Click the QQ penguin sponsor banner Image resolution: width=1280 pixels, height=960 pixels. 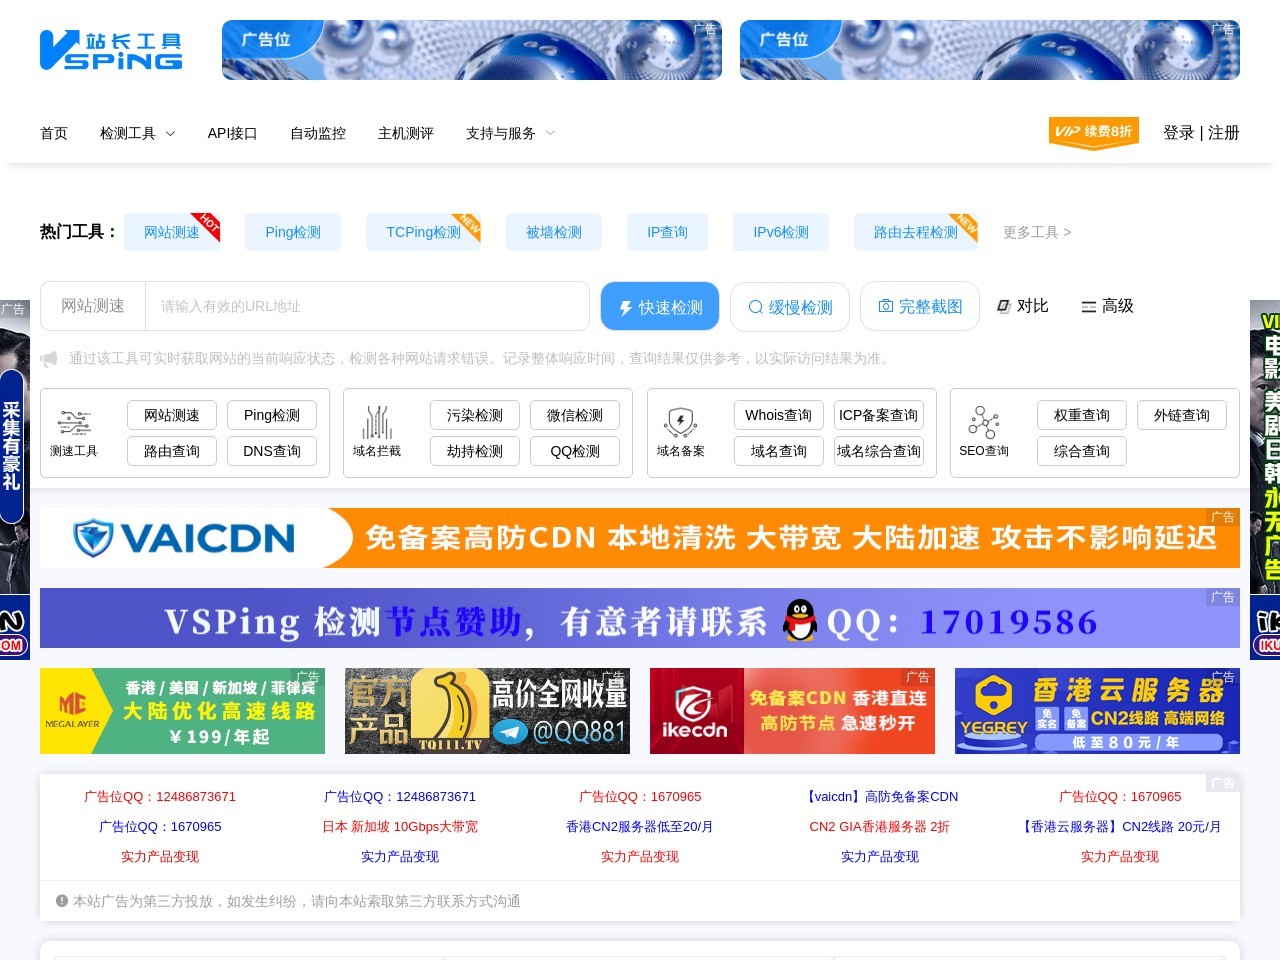click(x=640, y=619)
